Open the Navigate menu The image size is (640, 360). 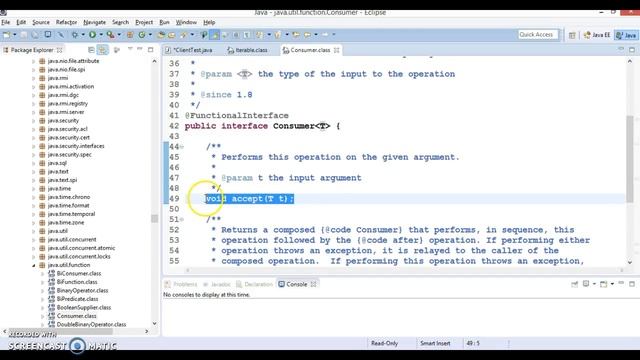(x=94, y=22)
